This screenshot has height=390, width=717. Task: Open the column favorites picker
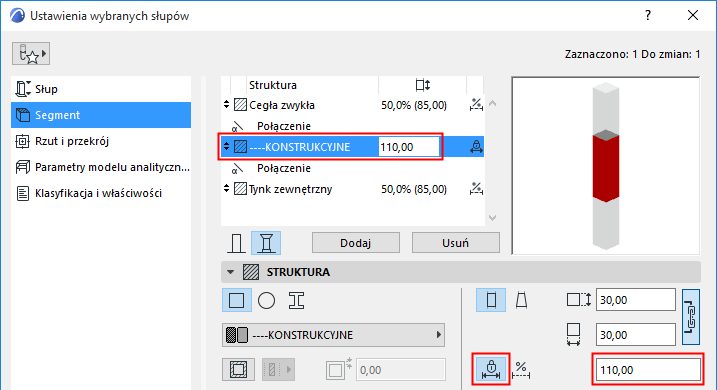pyautogui.click(x=31, y=54)
